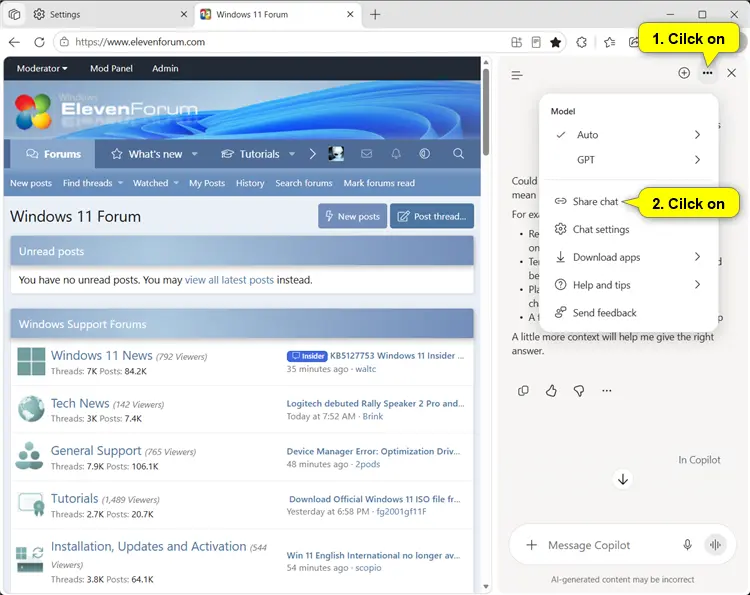Select the Auto model option

click(x=587, y=135)
